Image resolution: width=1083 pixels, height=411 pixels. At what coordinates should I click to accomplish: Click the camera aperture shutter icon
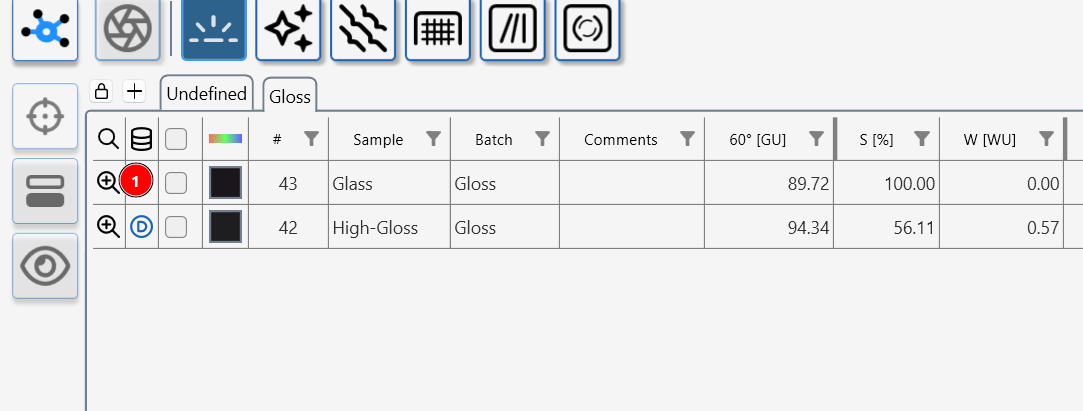(127, 29)
